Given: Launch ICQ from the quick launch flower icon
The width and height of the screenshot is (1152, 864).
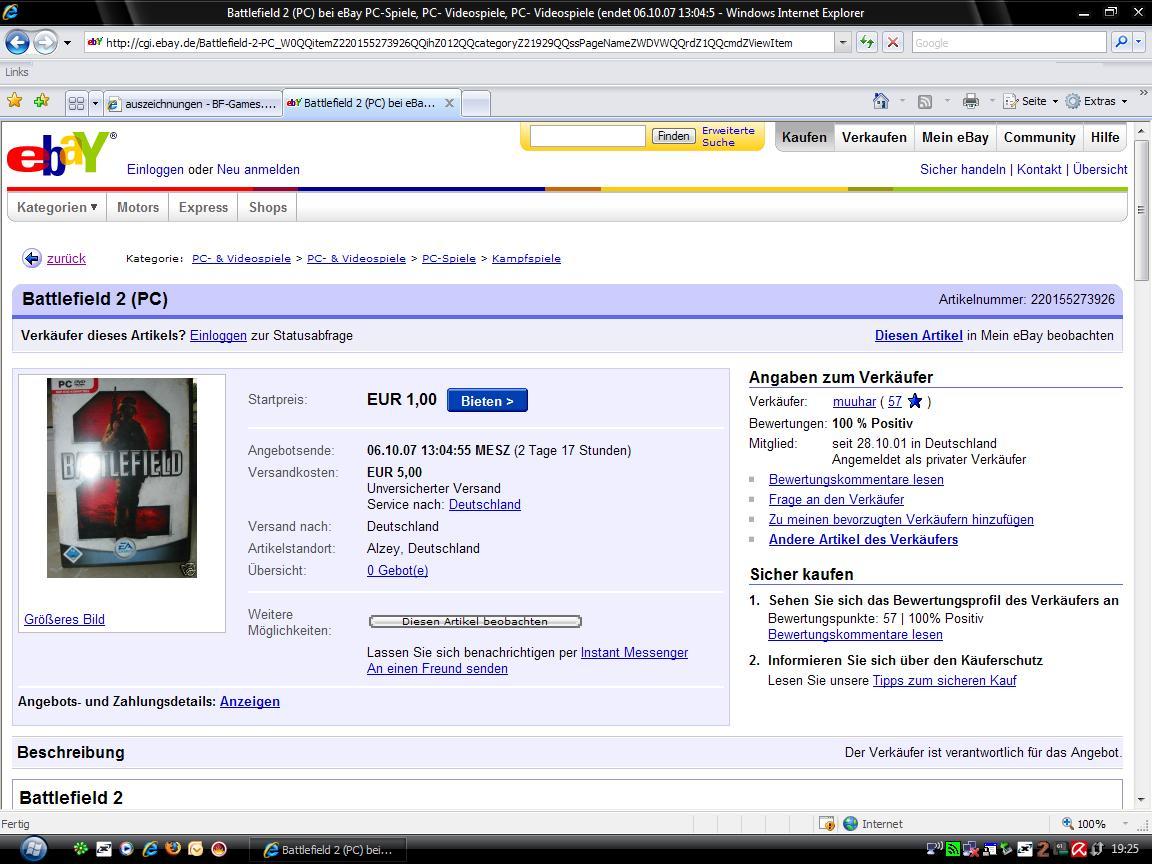Looking at the screenshot, I should 81,849.
